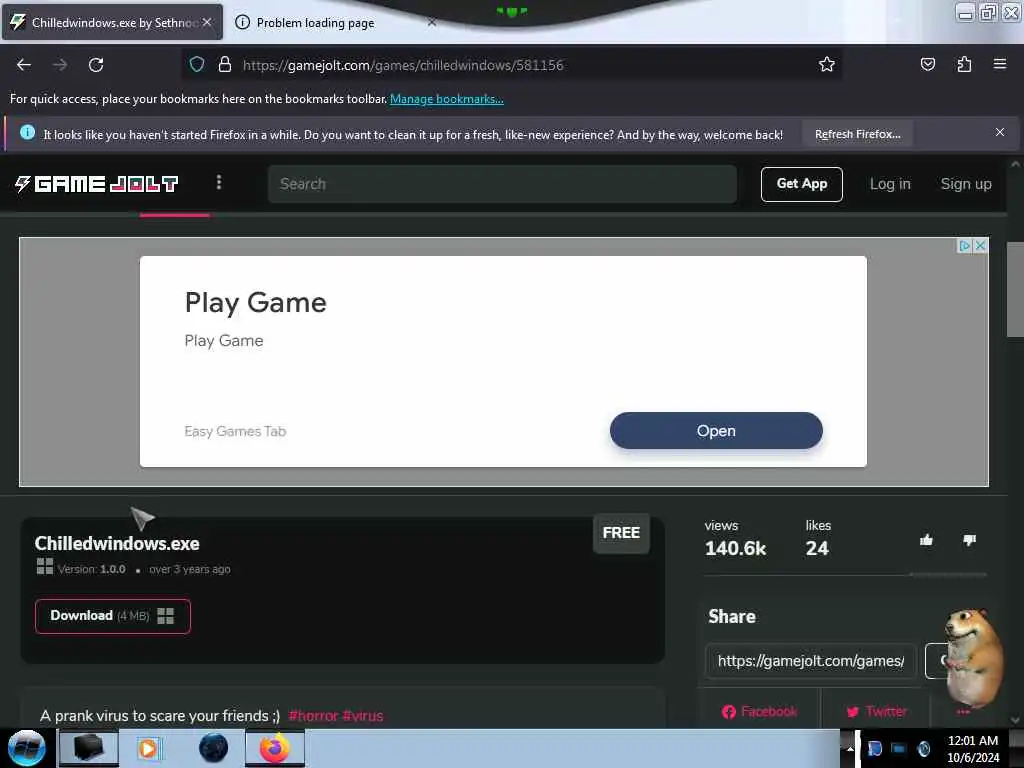This screenshot has height=768, width=1024.
Task: Open the #virus hashtag
Action: [x=363, y=716]
